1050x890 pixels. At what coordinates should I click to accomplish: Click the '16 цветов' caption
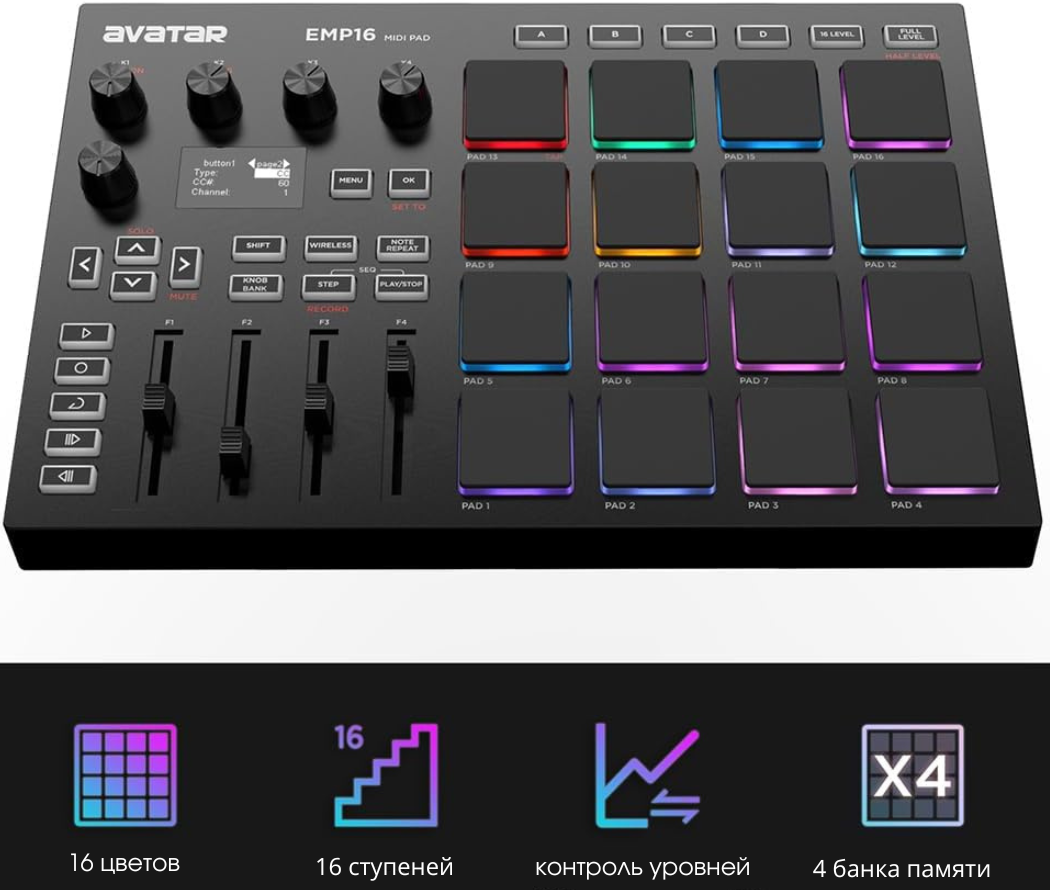tap(125, 863)
